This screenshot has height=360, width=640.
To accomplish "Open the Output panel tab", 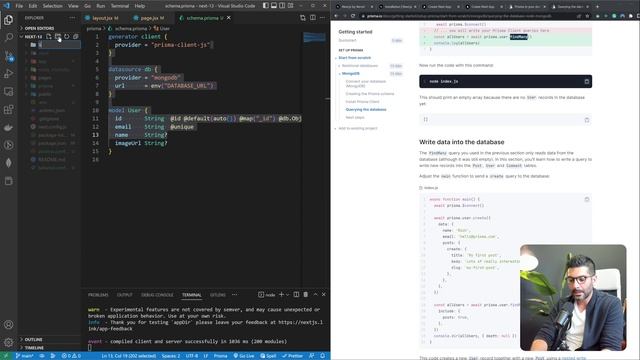I will click(x=124, y=295).
